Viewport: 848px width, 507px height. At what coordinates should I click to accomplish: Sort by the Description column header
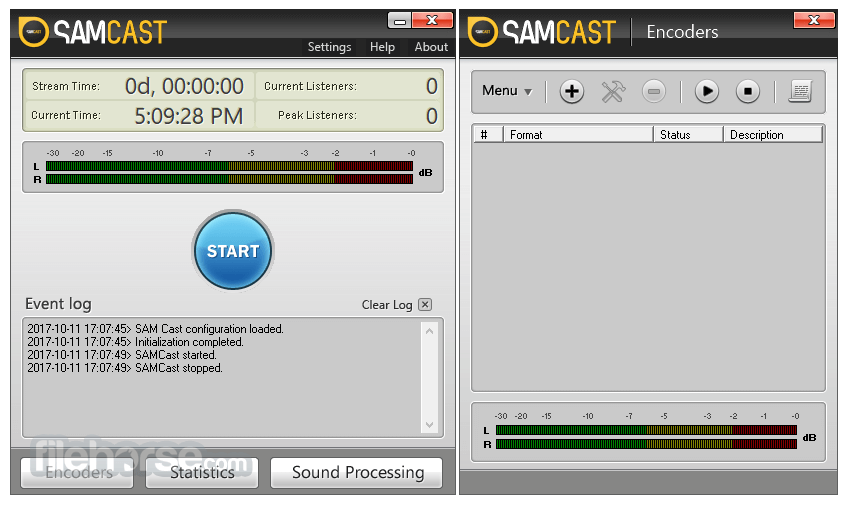[773, 134]
